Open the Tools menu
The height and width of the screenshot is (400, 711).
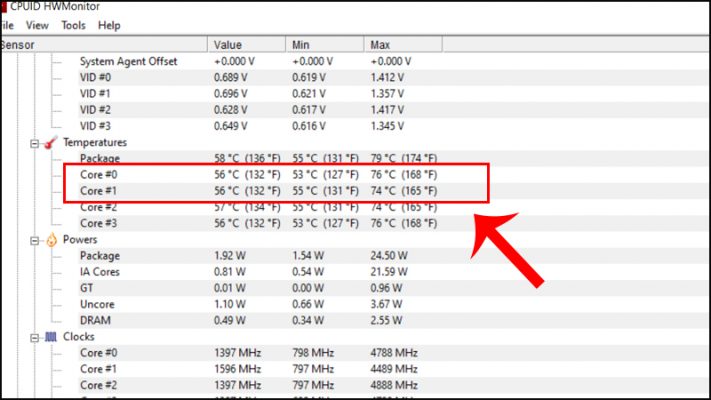(x=73, y=25)
